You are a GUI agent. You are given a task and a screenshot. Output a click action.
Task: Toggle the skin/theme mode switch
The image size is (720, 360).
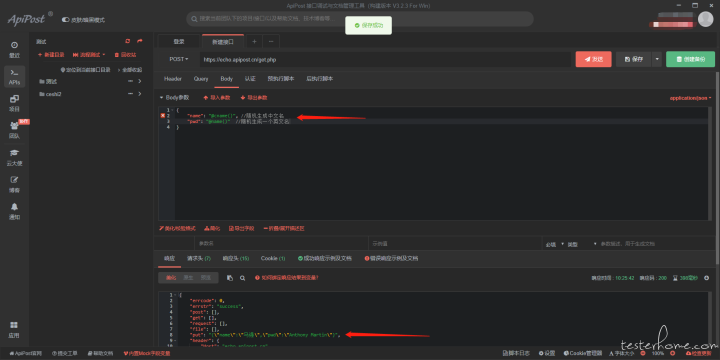65,20
